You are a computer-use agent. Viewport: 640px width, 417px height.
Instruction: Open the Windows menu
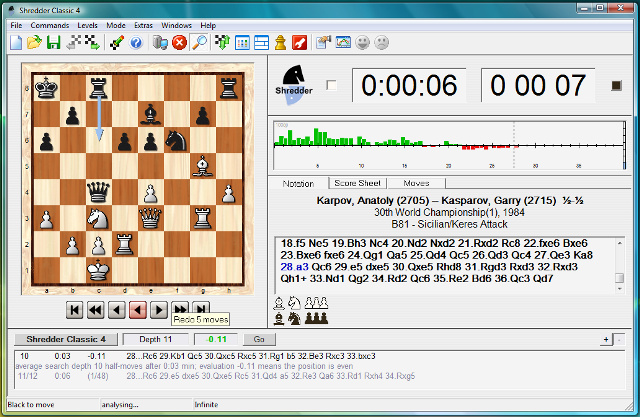click(x=176, y=25)
